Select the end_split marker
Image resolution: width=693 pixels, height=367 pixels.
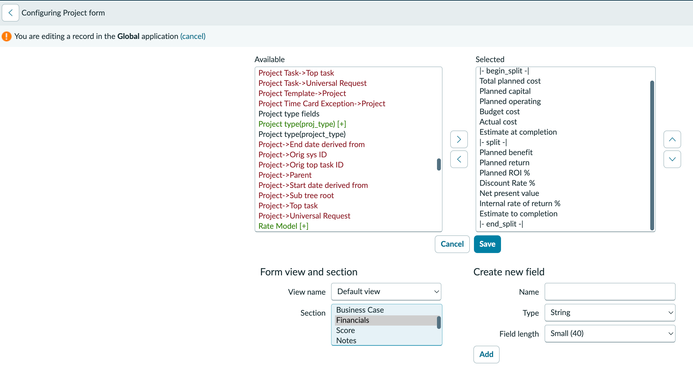pos(501,224)
